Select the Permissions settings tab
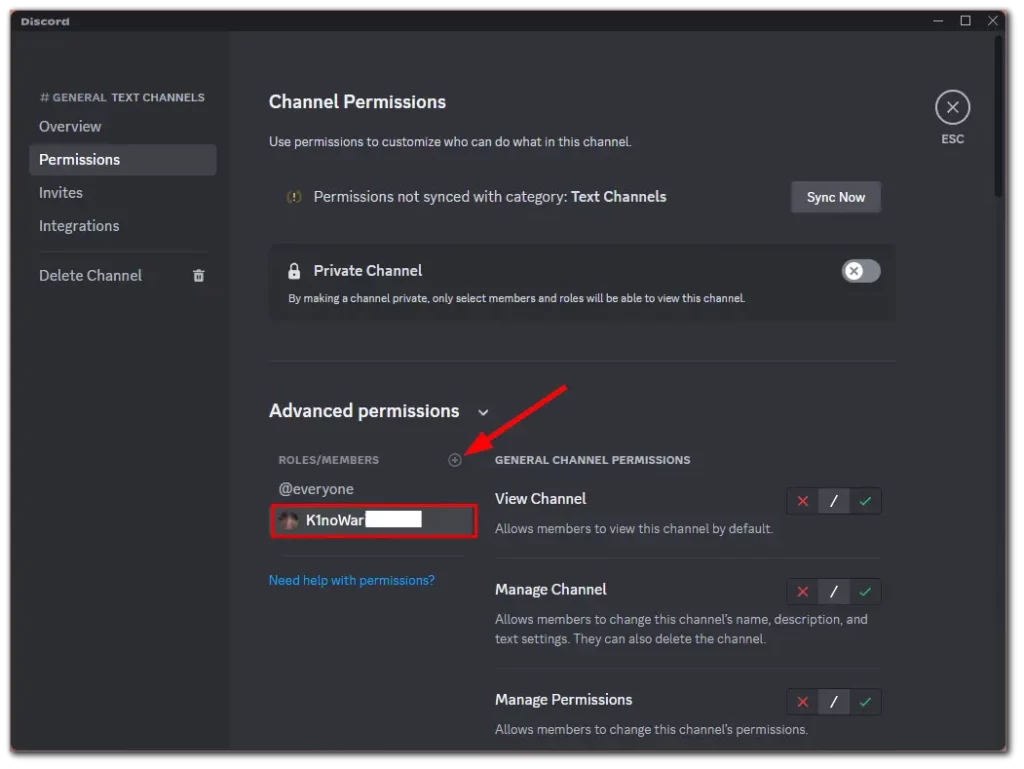The image size is (1024, 769). (123, 160)
